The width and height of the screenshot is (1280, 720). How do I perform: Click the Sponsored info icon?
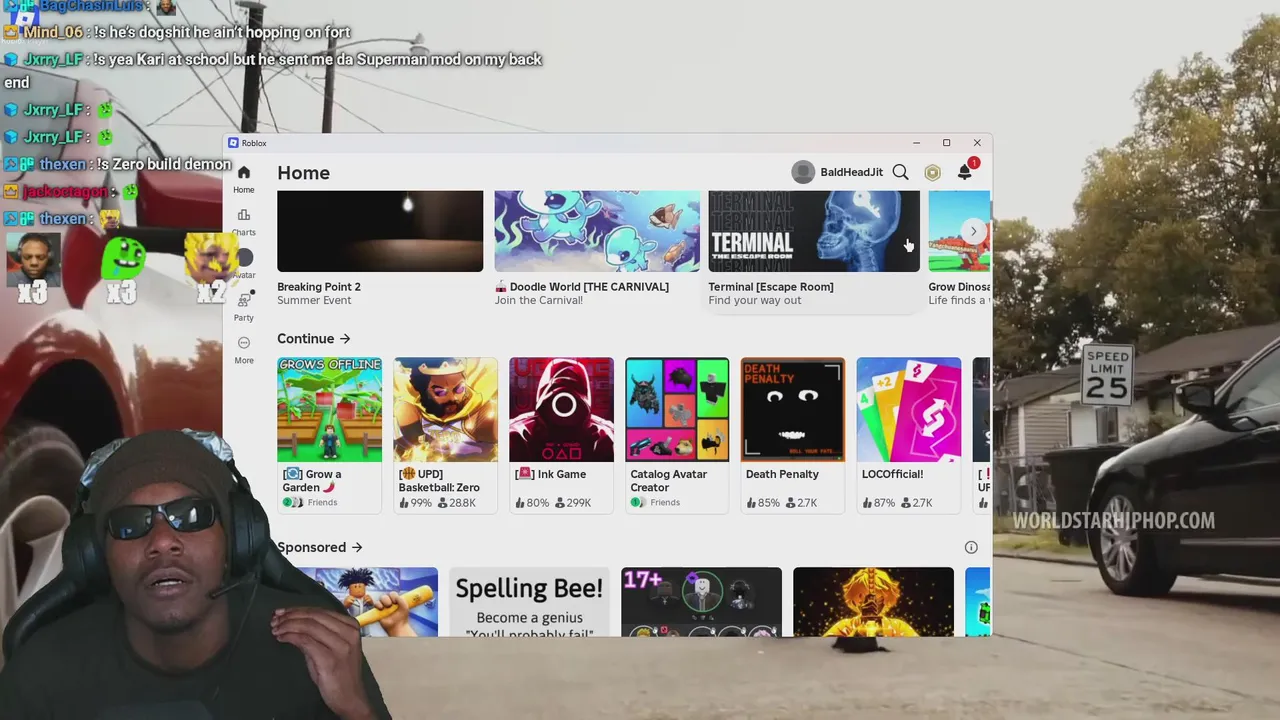pyautogui.click(x=971, y=547)
